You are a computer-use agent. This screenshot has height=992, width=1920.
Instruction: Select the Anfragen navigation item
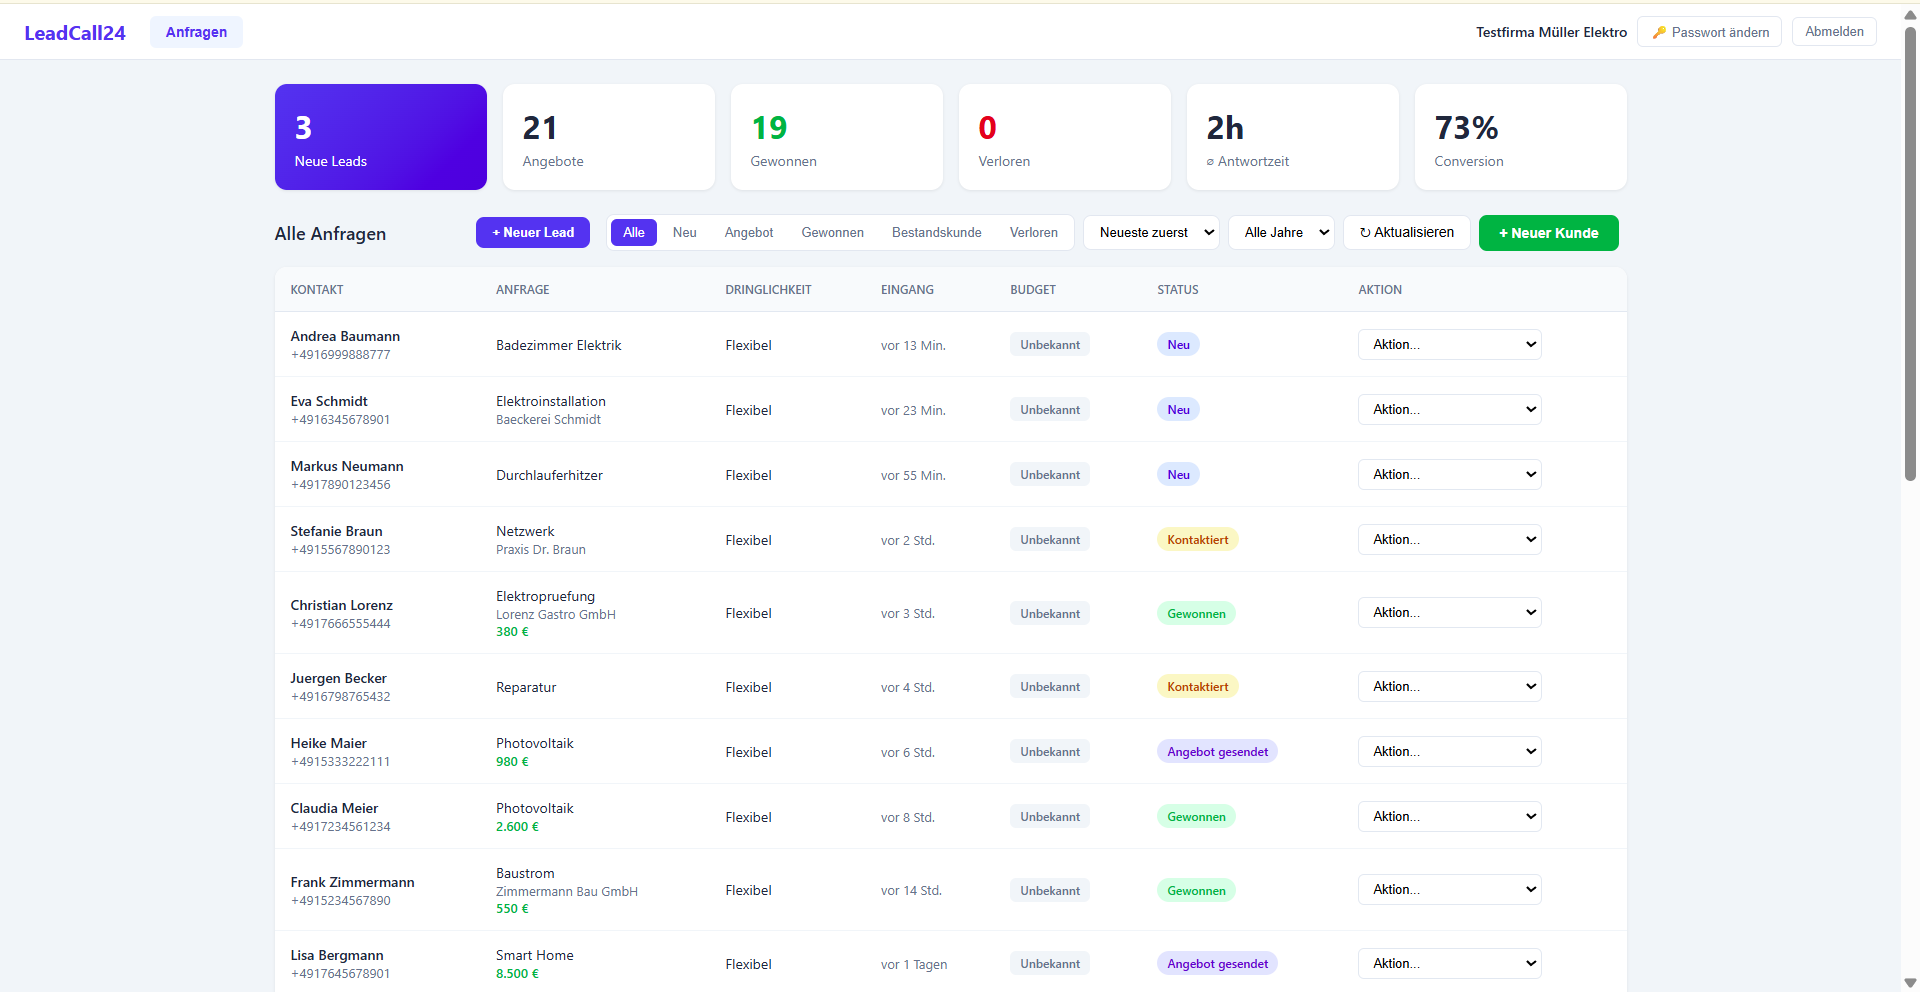pos(196,31)
